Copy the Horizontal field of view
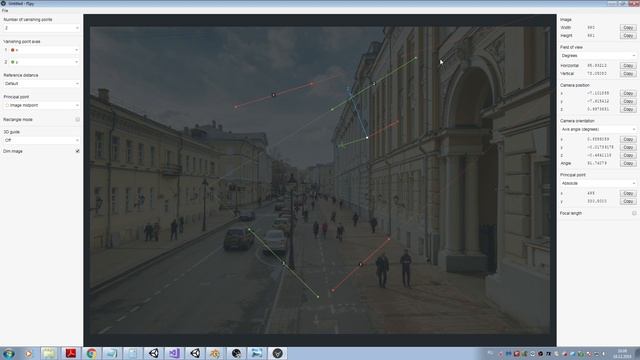Image resolution: width=640 pixels, height=360 pixels. 628,66
